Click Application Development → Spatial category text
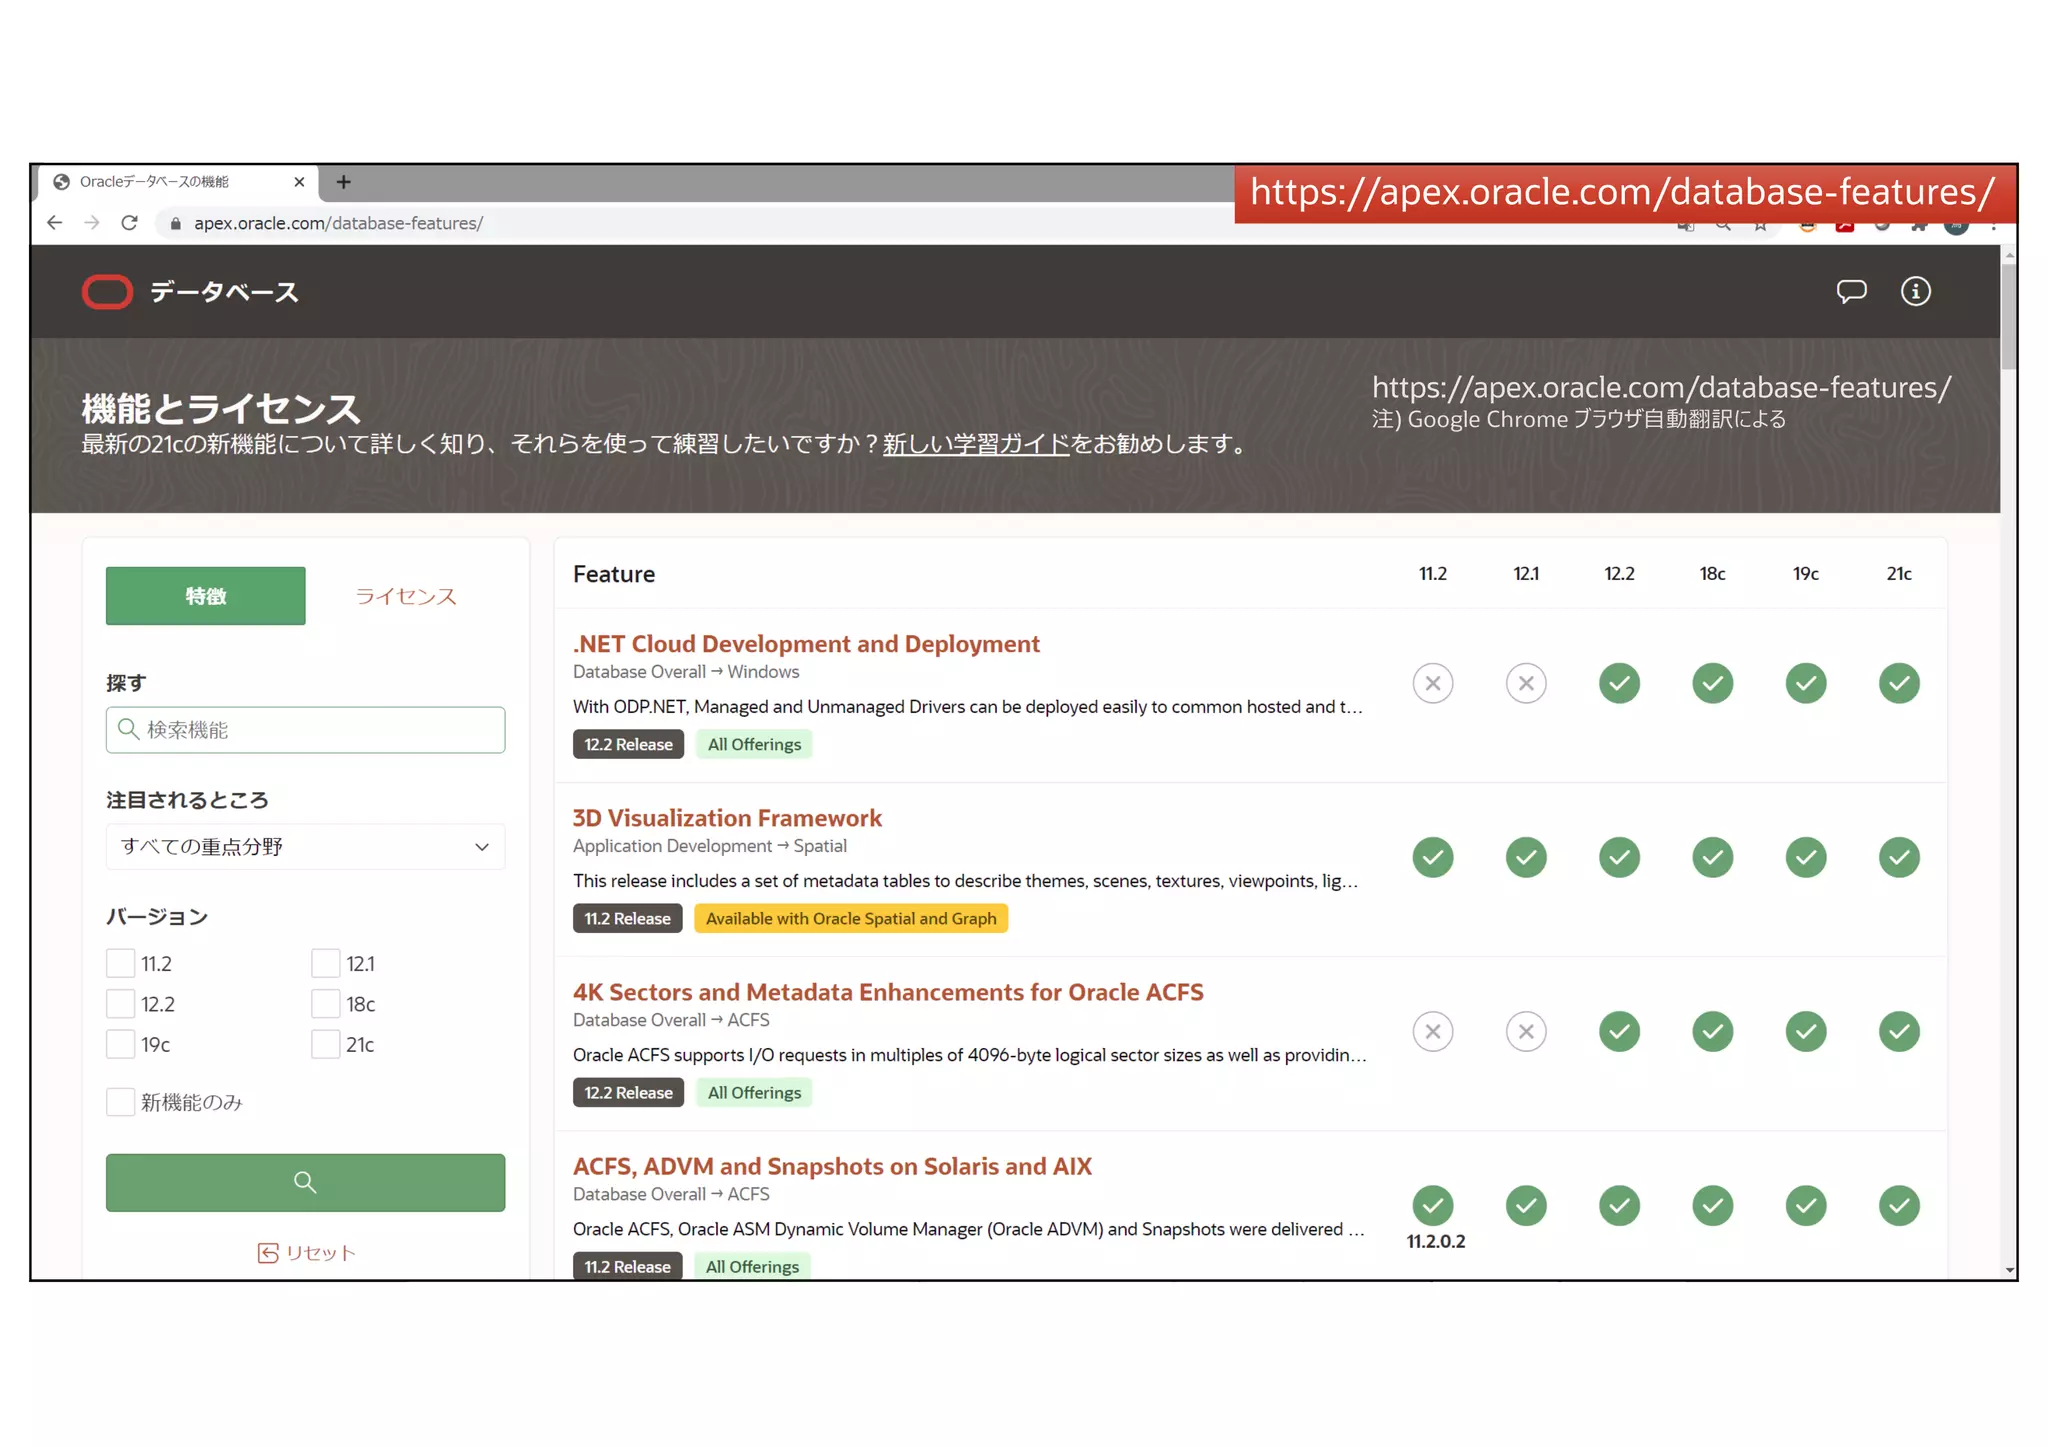 pos(710,845)
